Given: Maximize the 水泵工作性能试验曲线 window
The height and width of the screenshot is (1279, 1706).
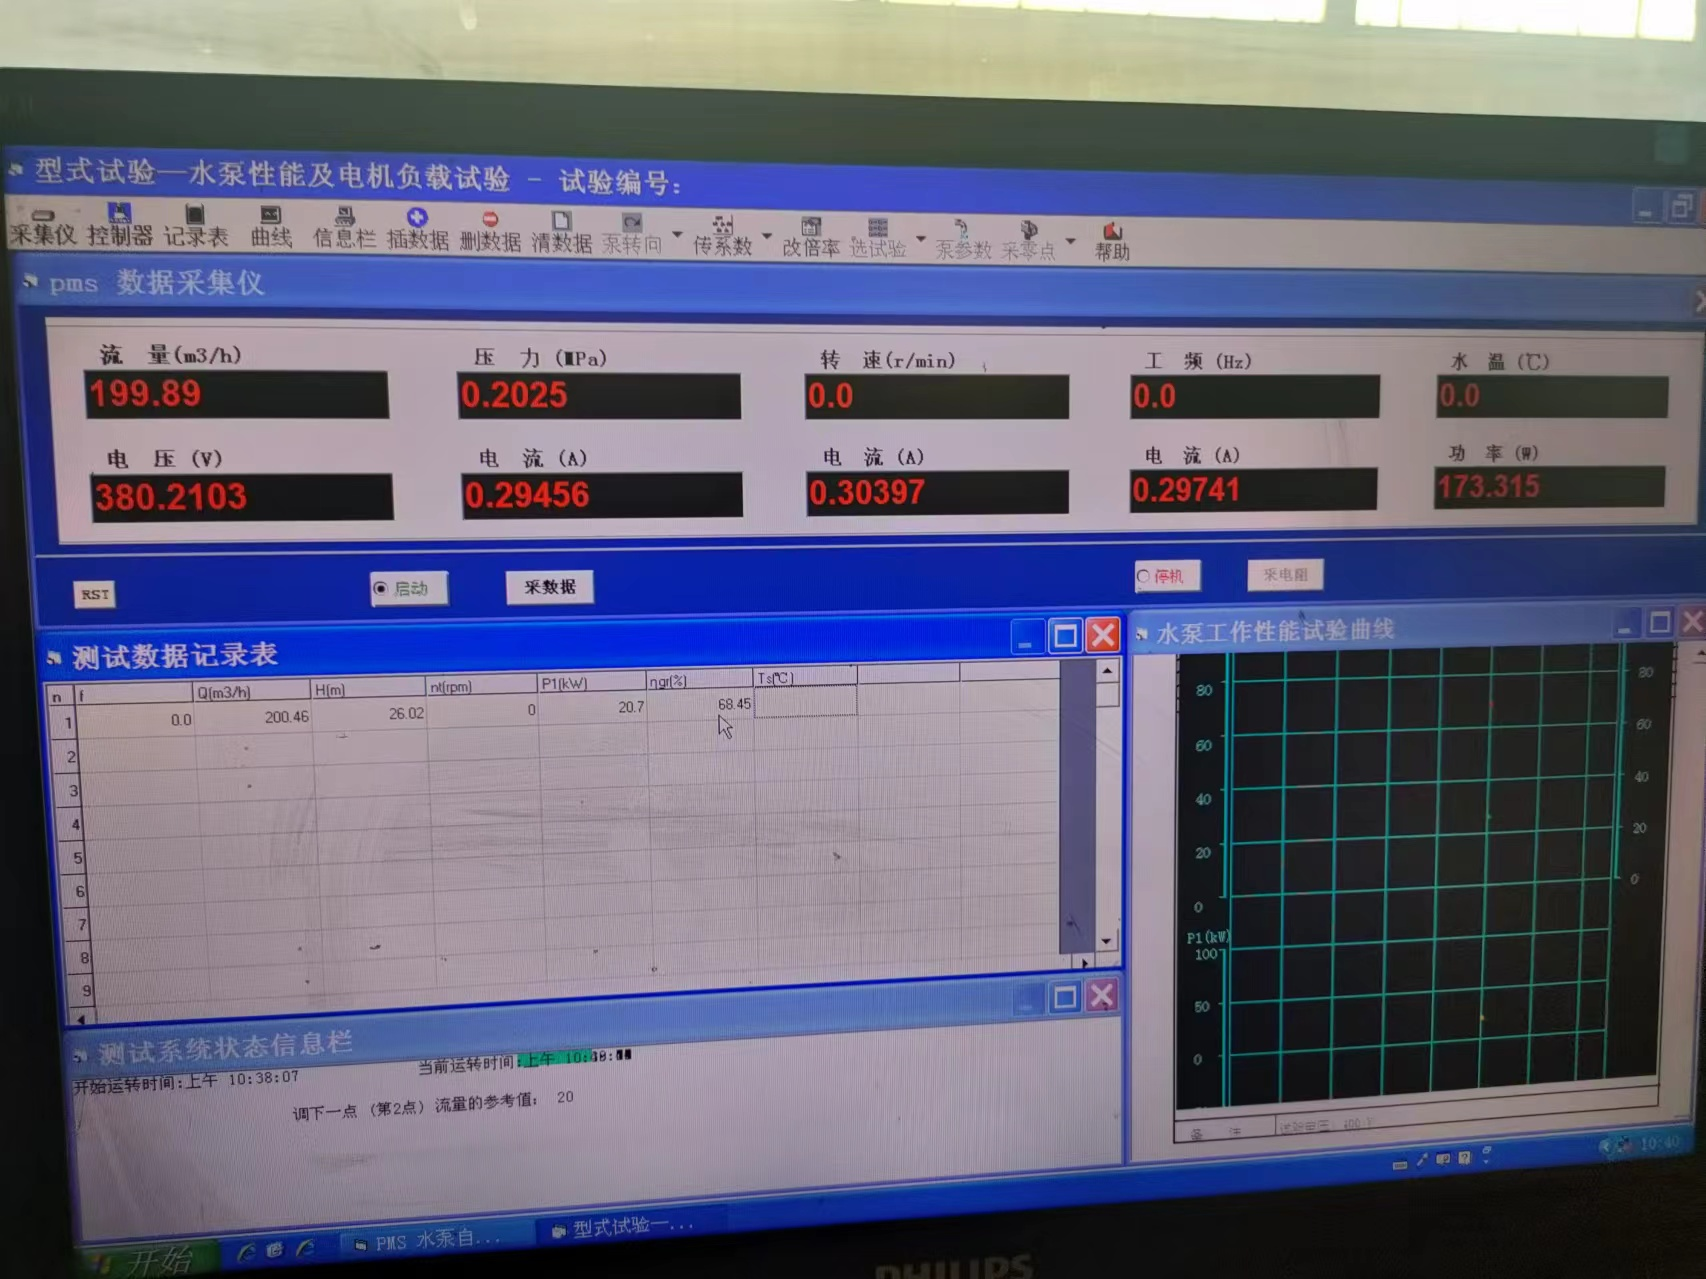Looking at the screenshot, I should tap(1660, 623).
